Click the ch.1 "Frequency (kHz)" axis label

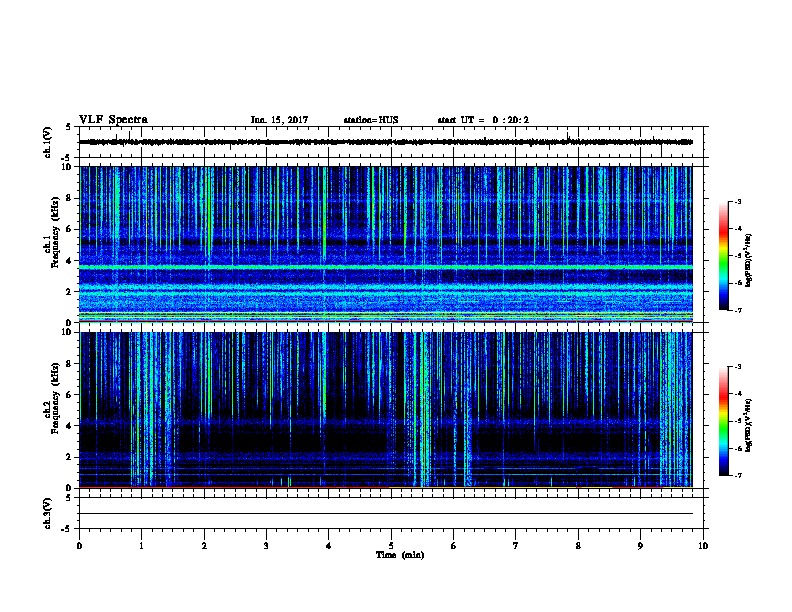click(55, 232)
